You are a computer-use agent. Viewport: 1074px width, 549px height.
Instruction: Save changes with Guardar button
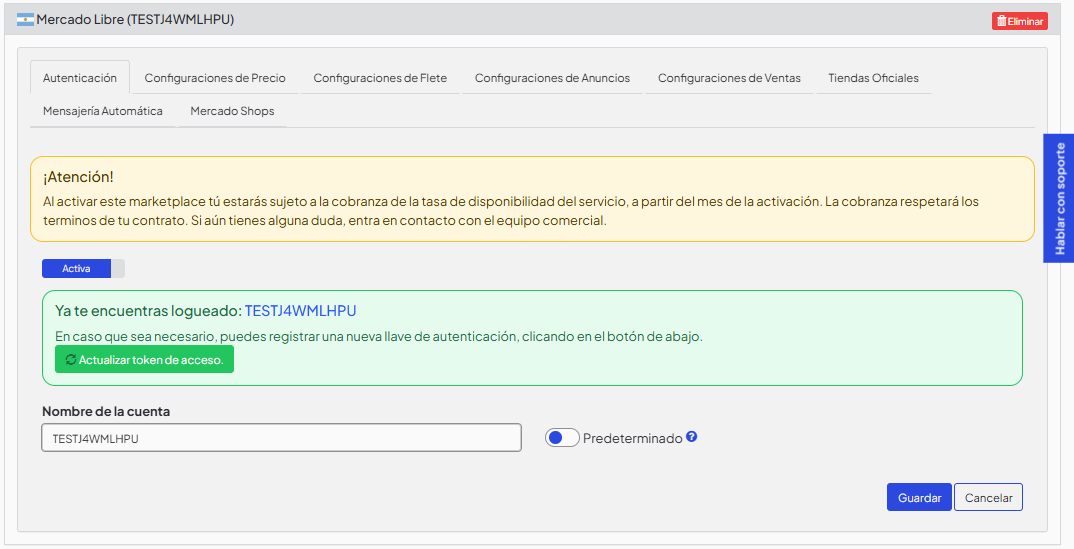(919, 498)
